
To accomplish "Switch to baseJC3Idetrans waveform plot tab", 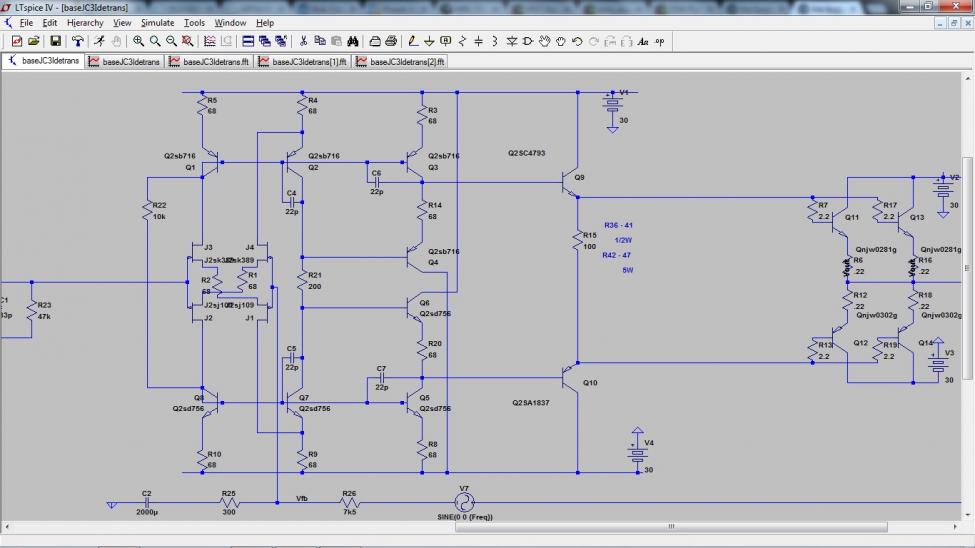I will click(124, 62).
